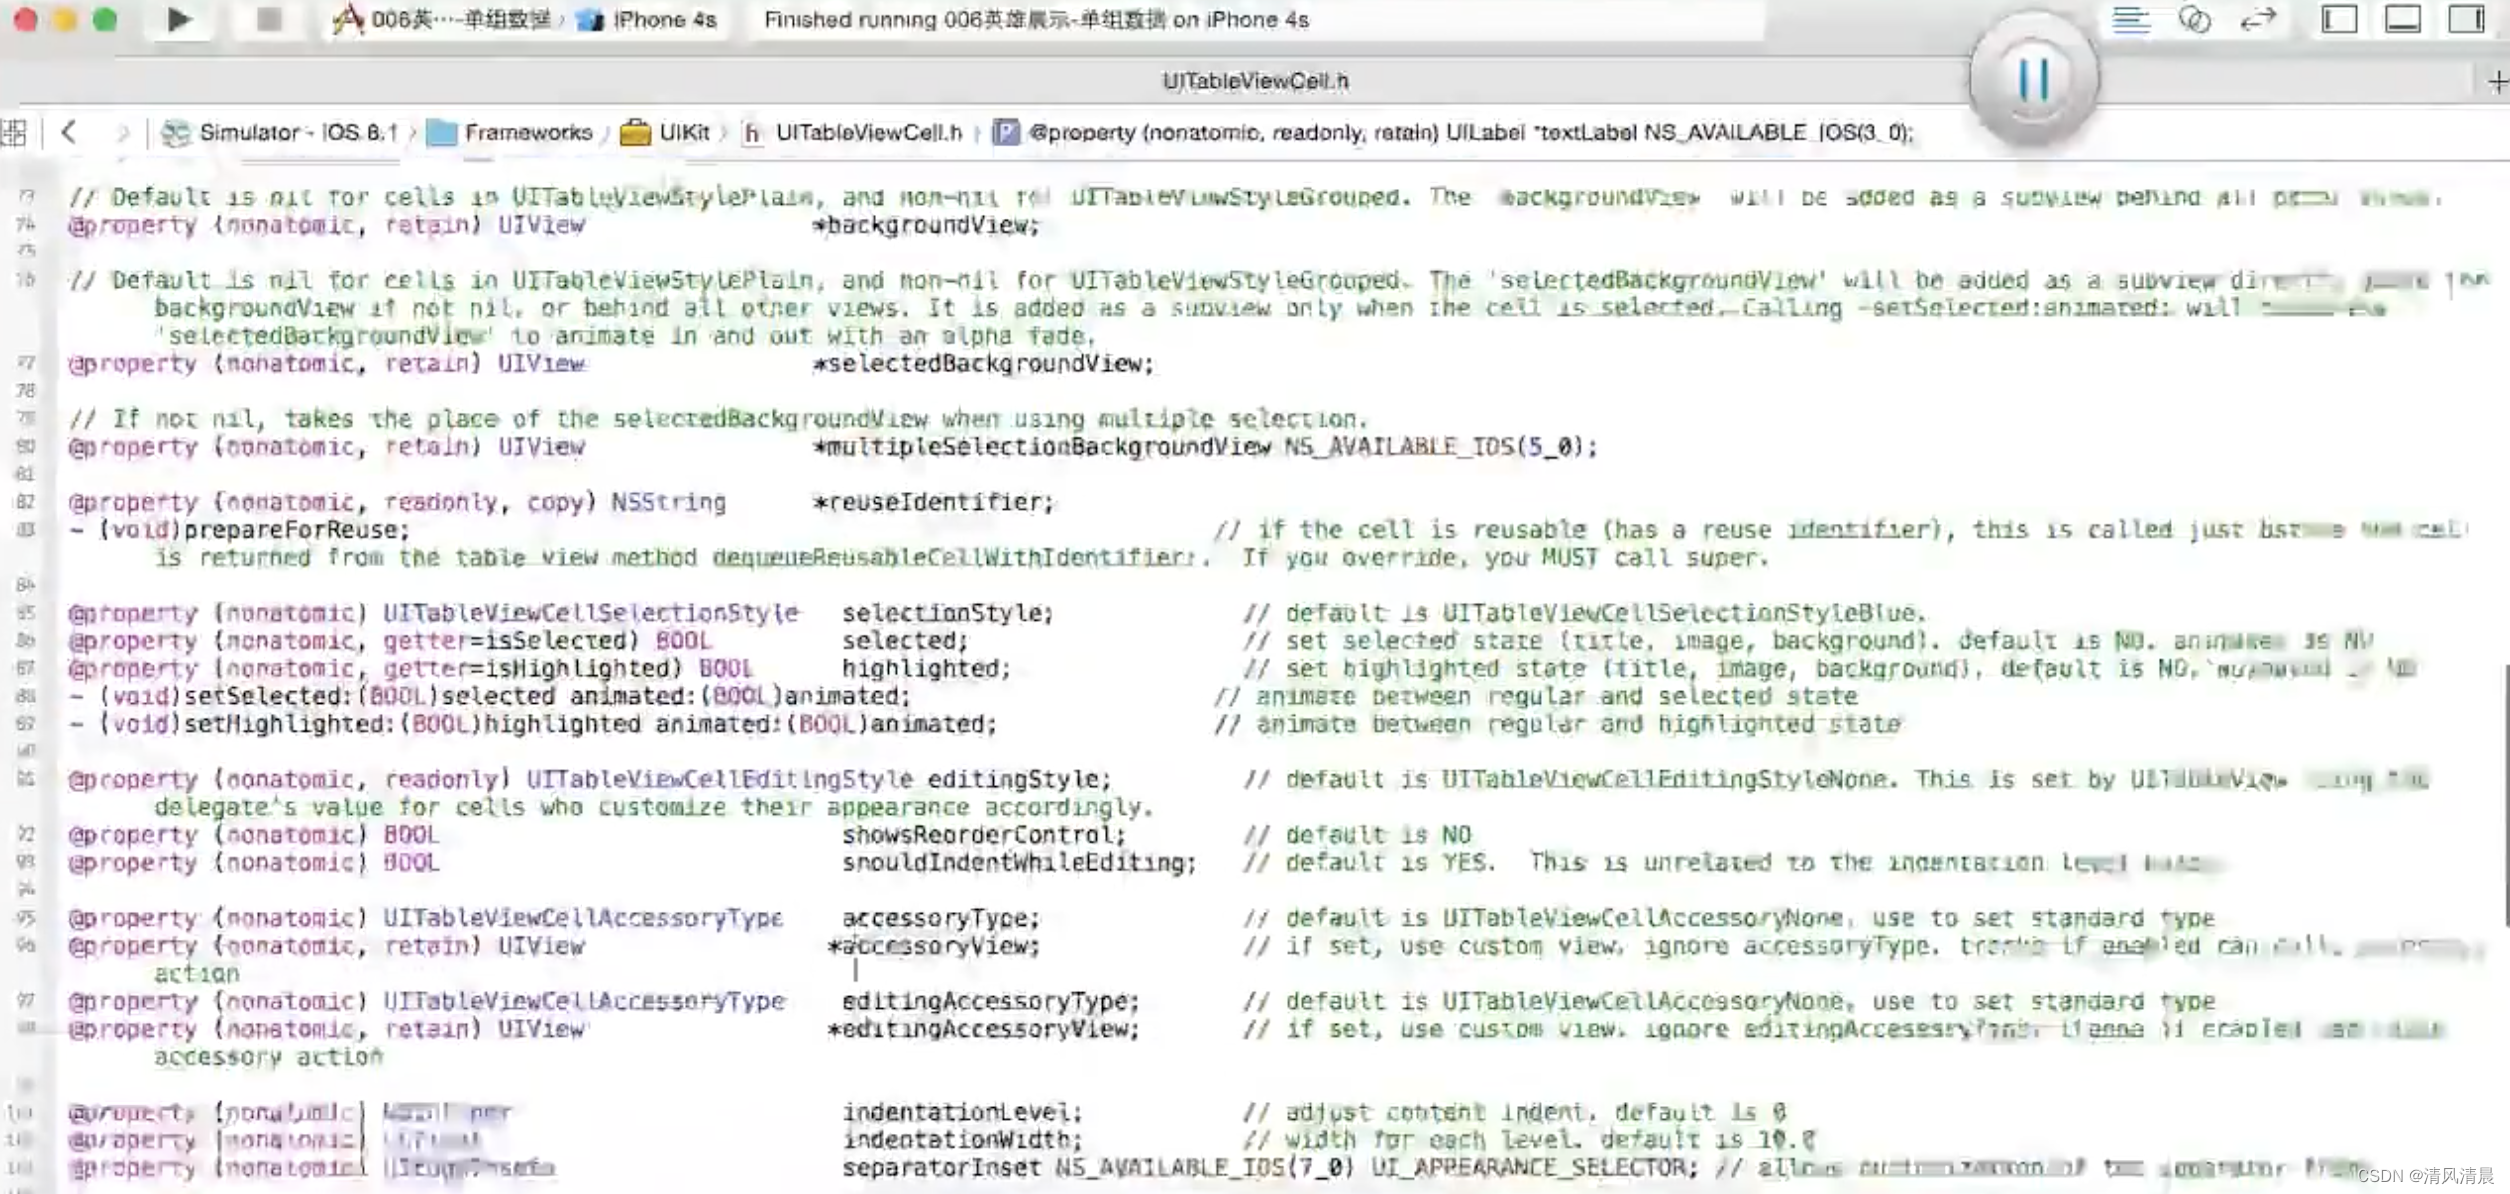
Task: Click the *accessoryView property name
Action: pyautogui.click(x=934, y=946)
